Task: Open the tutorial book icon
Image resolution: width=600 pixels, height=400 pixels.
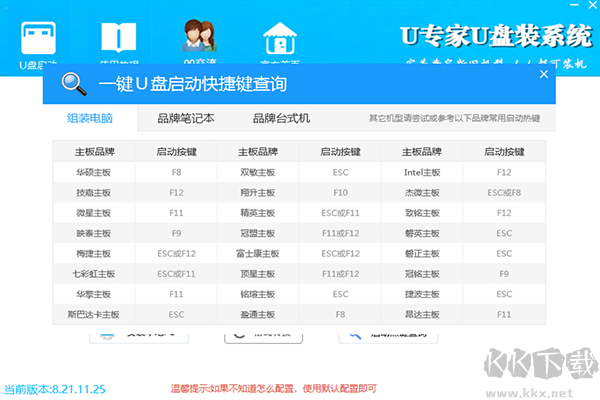Action: point(119,38)
